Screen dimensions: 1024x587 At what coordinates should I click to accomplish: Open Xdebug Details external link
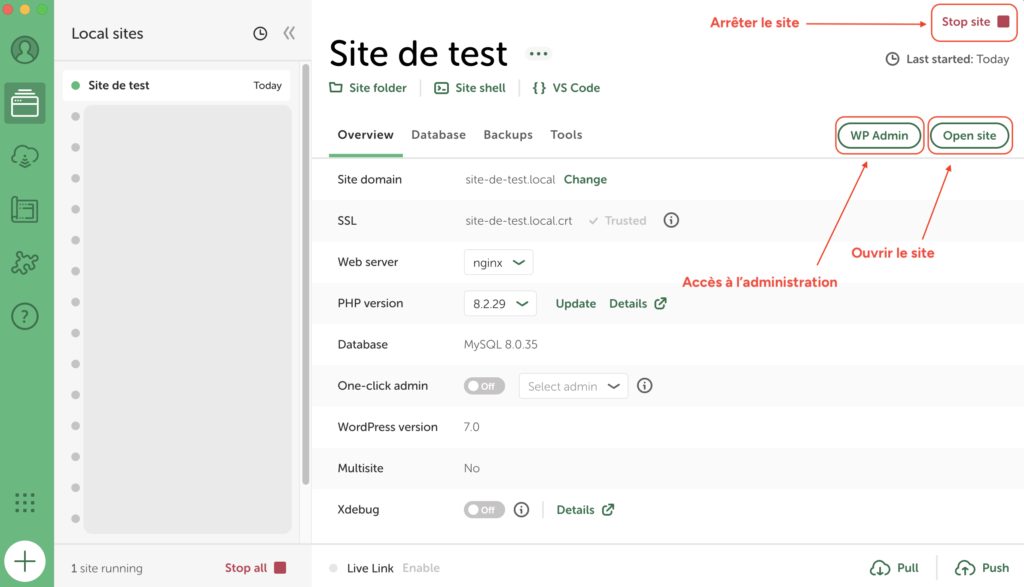pos(585,510)
